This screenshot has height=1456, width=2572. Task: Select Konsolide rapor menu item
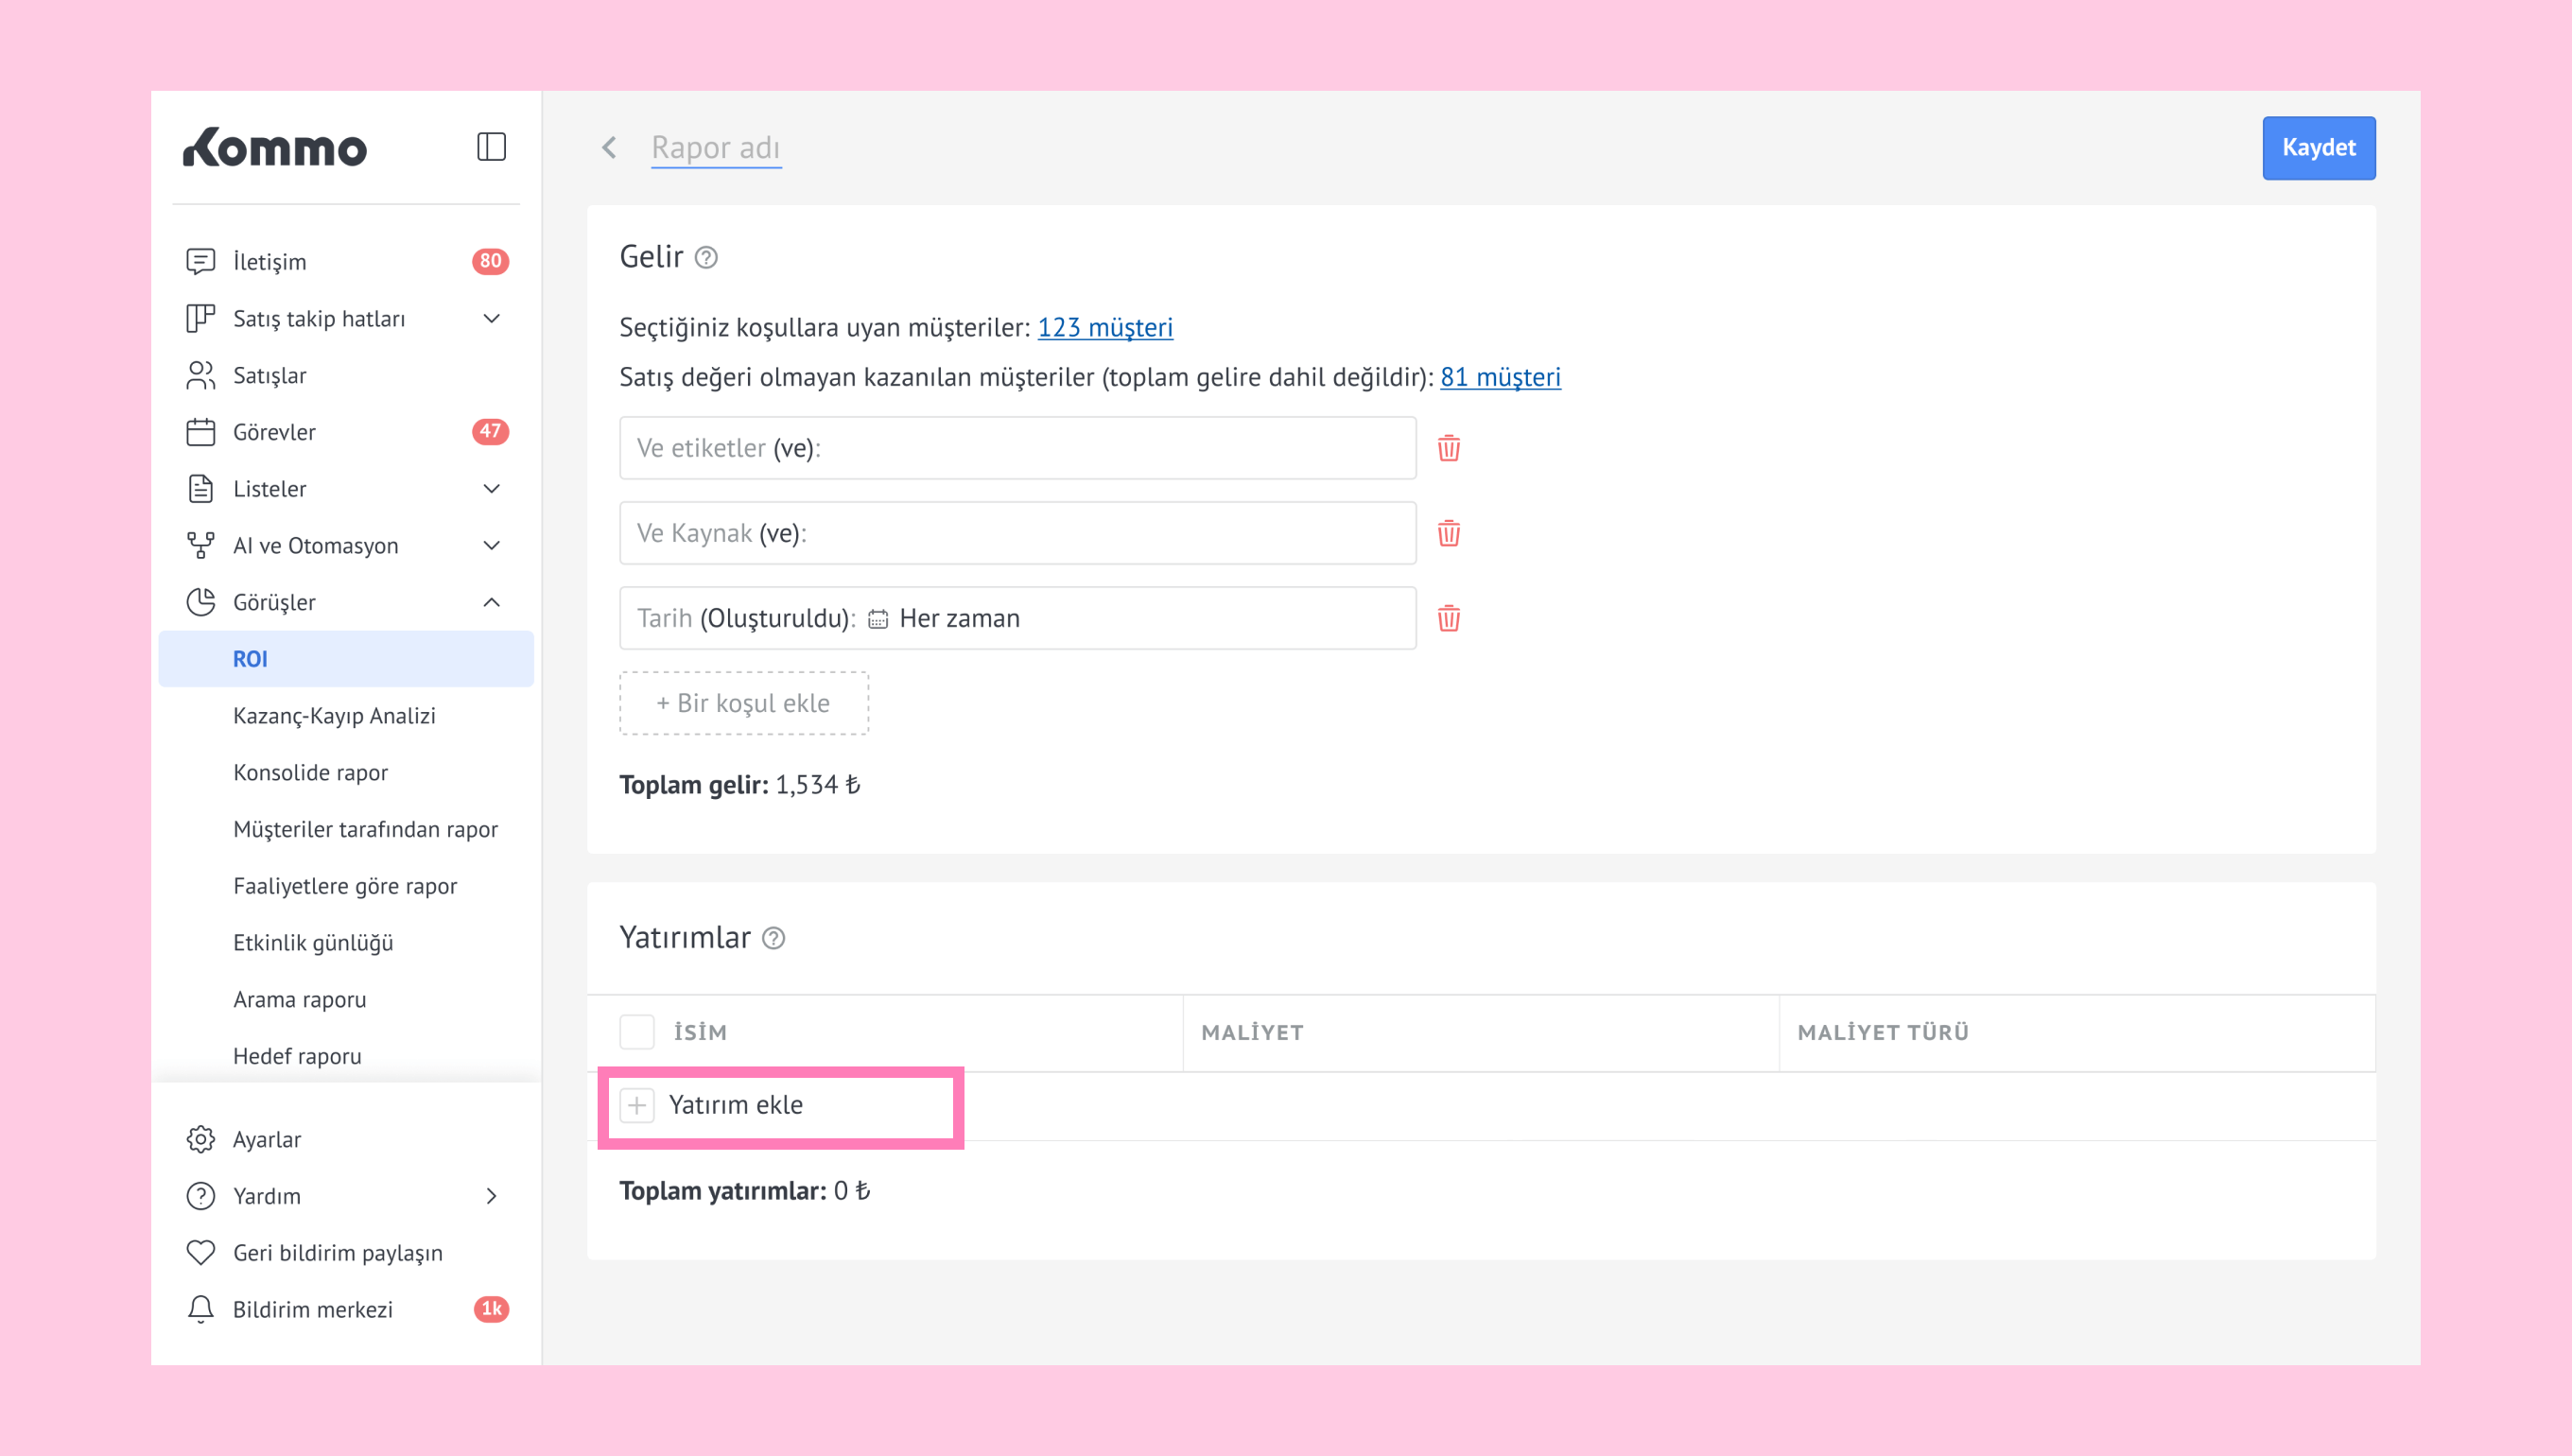(310, 772)
